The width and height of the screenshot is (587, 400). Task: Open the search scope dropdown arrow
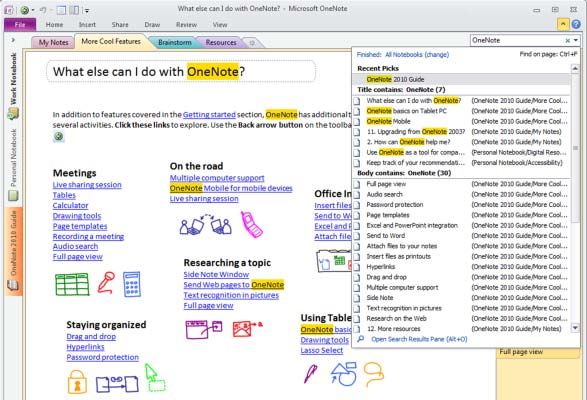576,40
